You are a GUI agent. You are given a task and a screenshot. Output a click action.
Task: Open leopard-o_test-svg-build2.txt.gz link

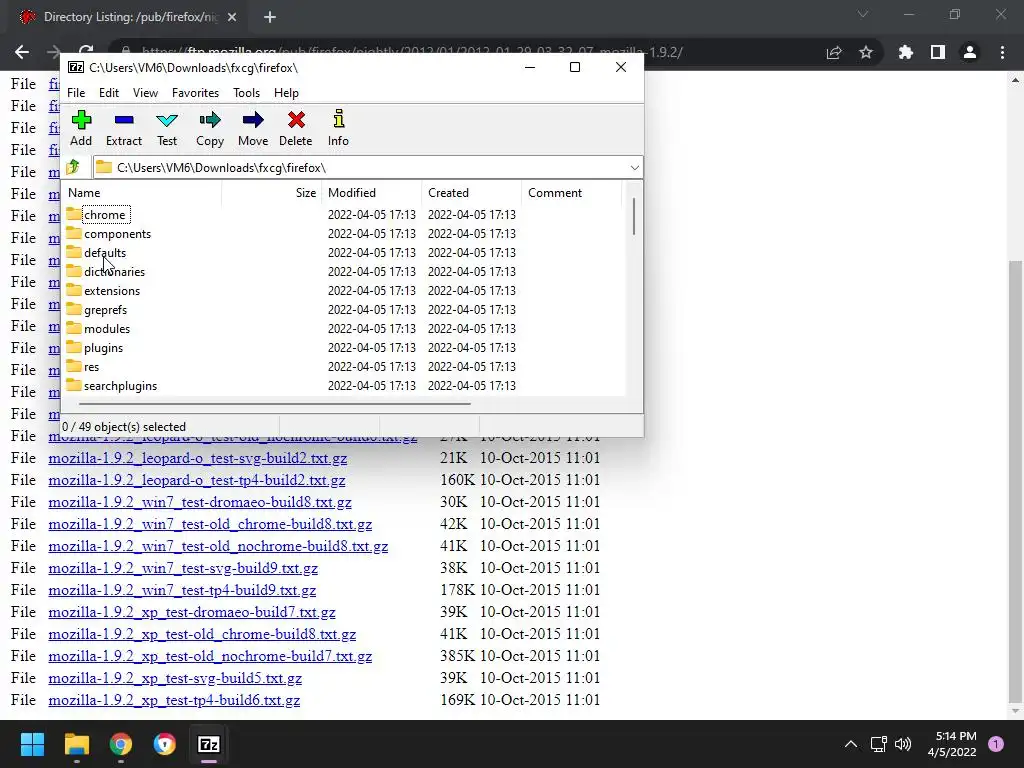point(197,458)
